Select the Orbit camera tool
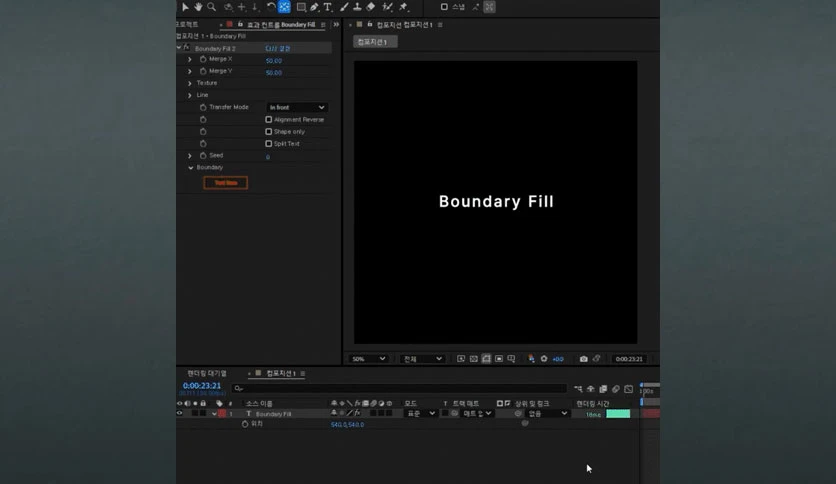 point(229,7)
